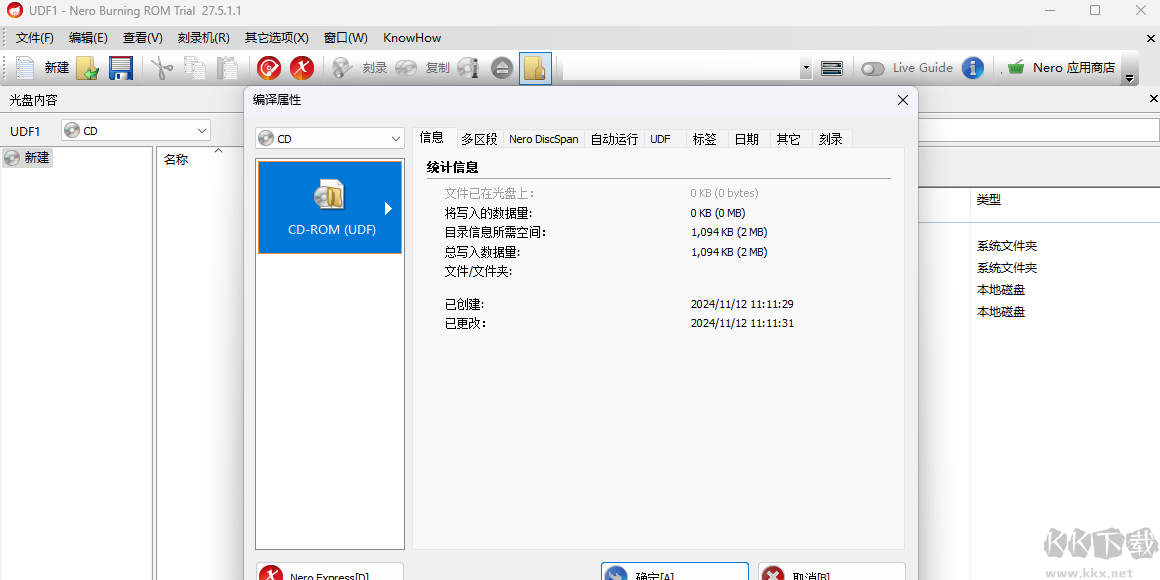
Task: Click the red Nero CoverDesigner disc icon
Action: click(x=269, y=68)
